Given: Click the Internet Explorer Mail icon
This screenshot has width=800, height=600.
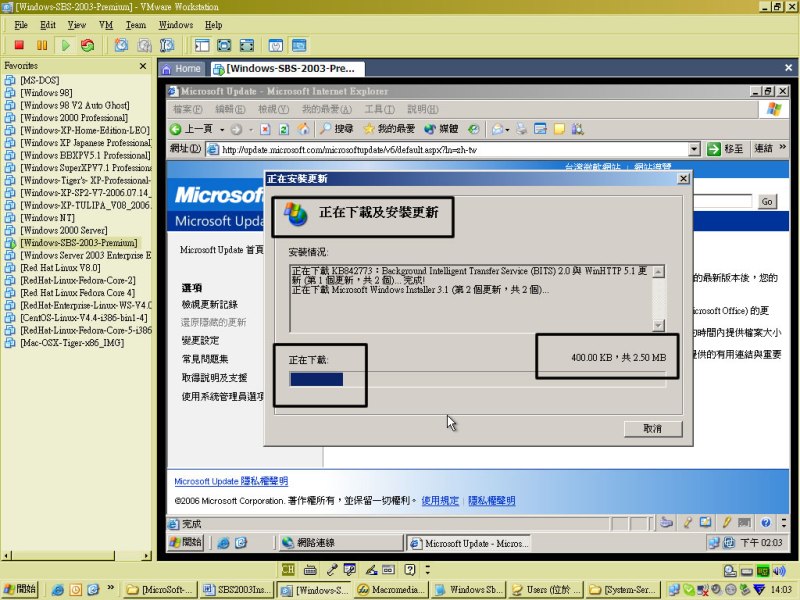Looking at the screenshot, I should 497,129.
